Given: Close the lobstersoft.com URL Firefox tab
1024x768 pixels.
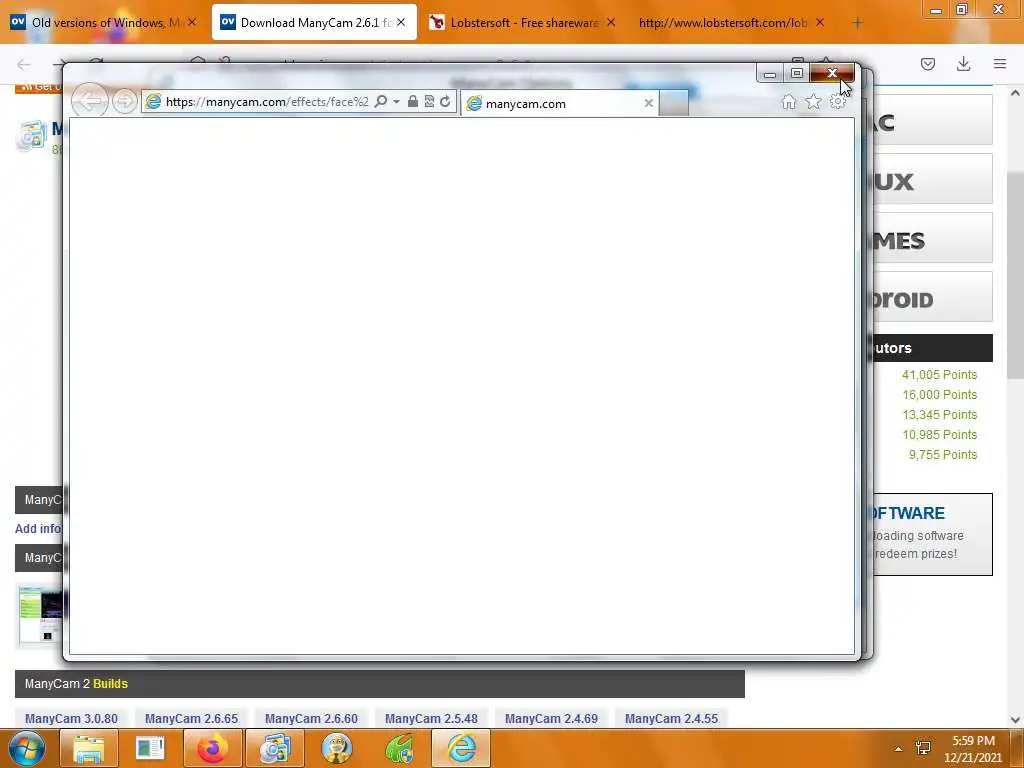Looking at the screenshot, I should pyautogui.click(x=820, y=22).
